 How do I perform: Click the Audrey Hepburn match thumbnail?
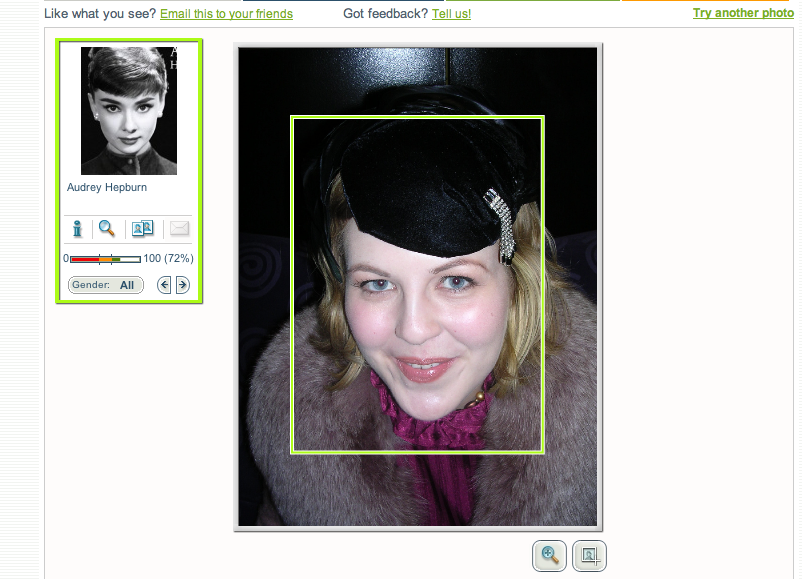pyautogui.click(x=128, y=110)
